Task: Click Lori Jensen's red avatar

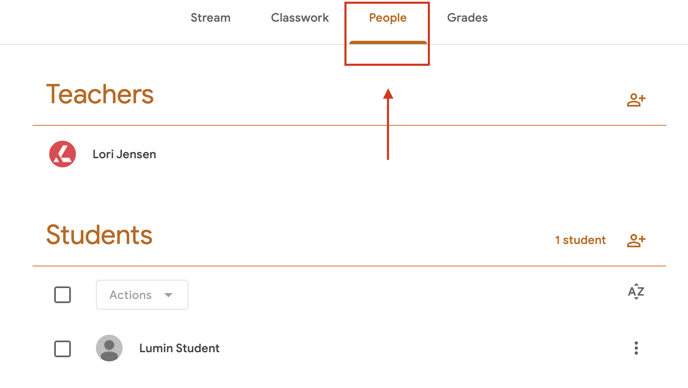Action: 62,154
